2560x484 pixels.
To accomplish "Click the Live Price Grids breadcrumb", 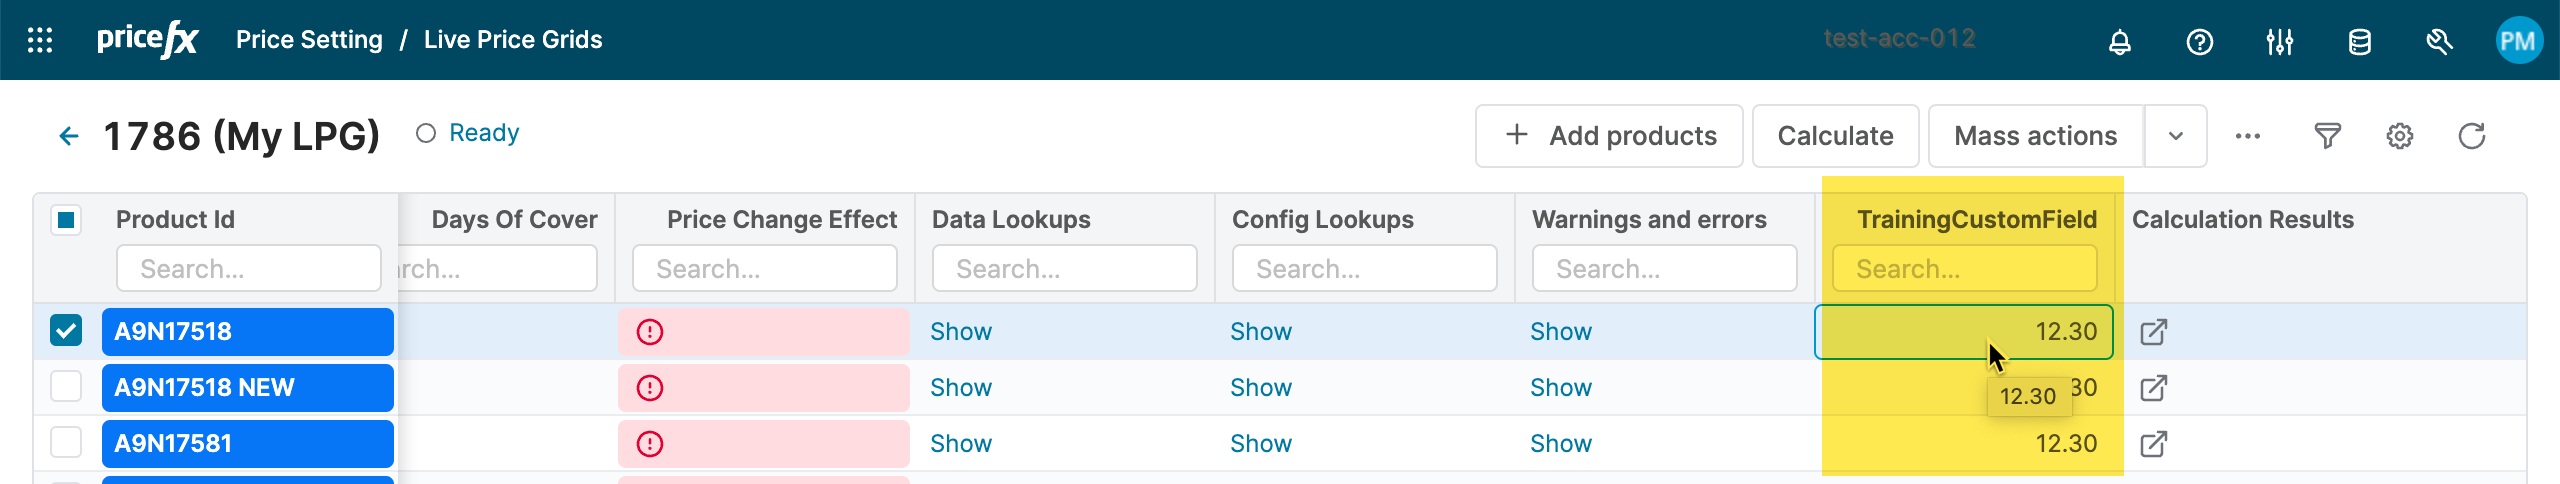I will [513, 40].
